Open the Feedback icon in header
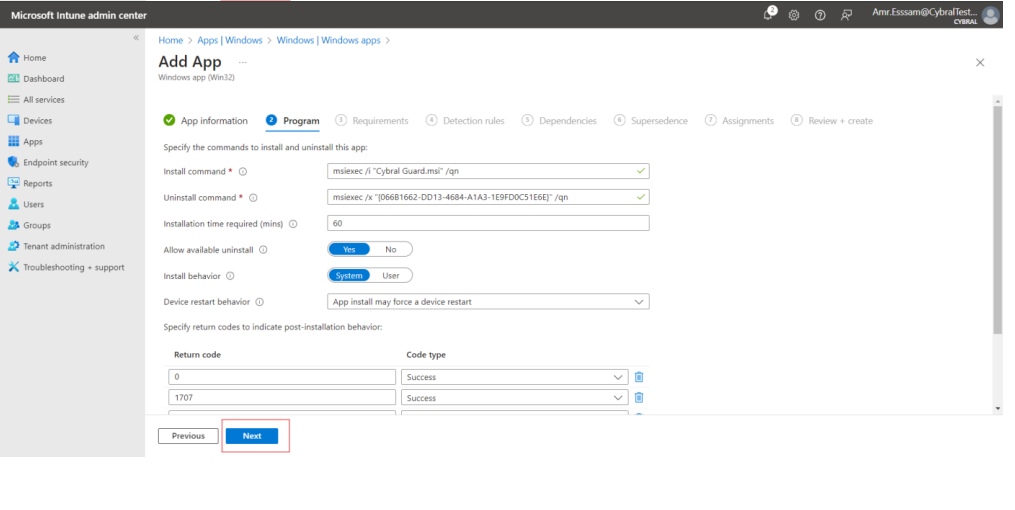 coord(846,15)
